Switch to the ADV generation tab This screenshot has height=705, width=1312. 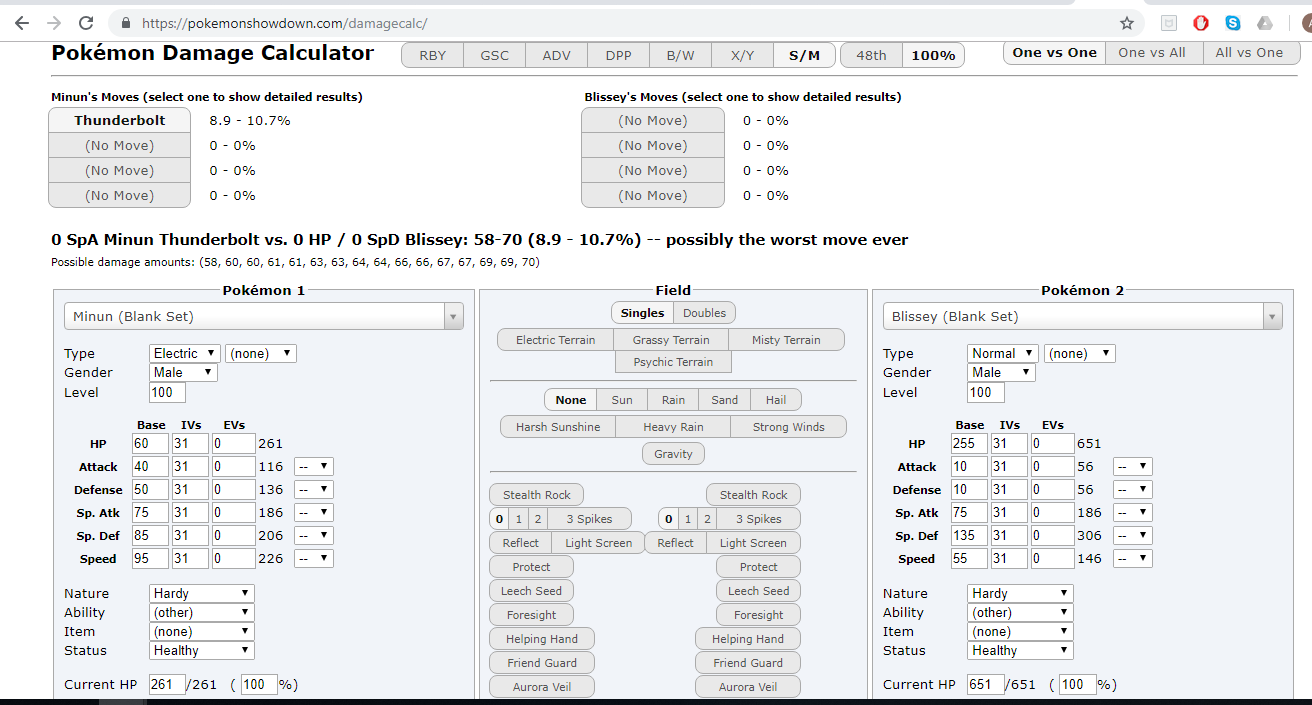(x=557, y=56)
